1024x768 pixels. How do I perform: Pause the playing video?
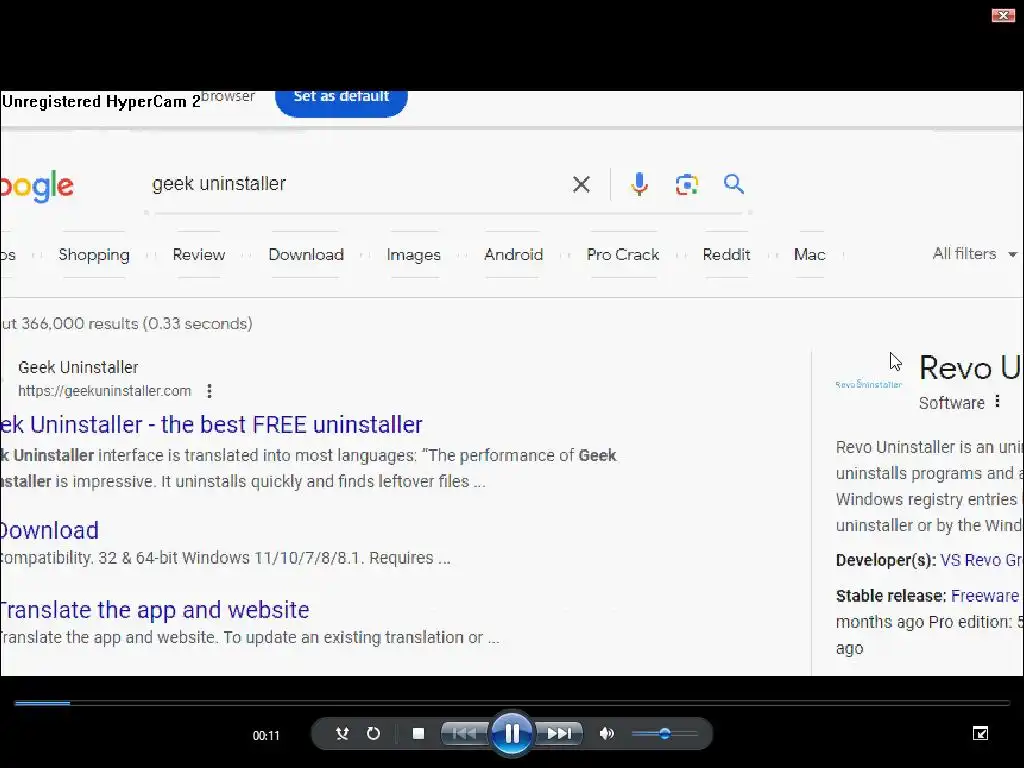512,733
